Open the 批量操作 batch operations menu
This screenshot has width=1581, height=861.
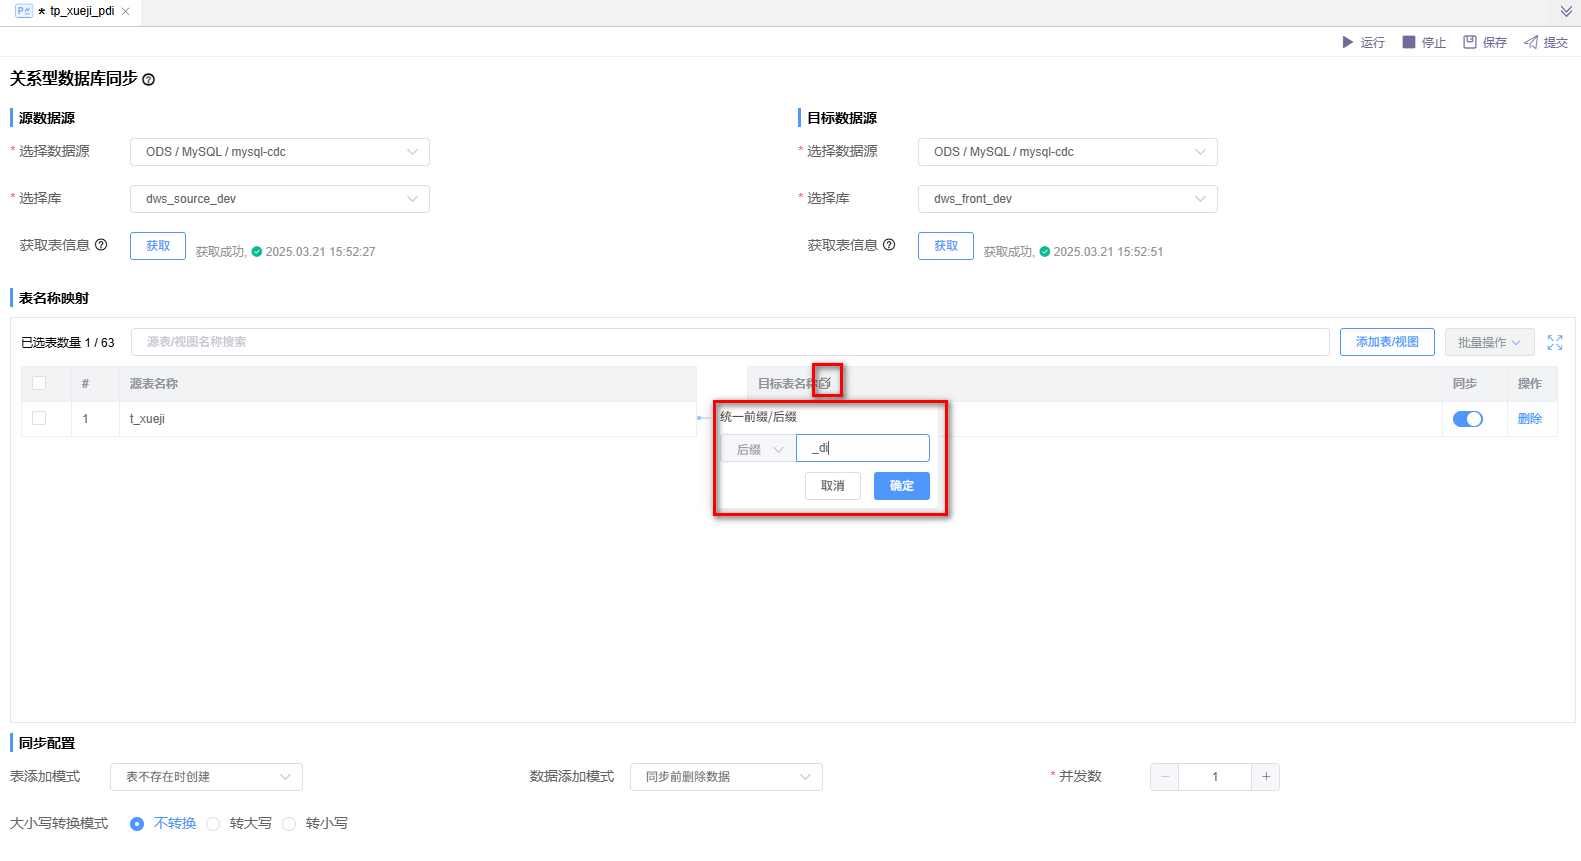[x=1488, y=342]
